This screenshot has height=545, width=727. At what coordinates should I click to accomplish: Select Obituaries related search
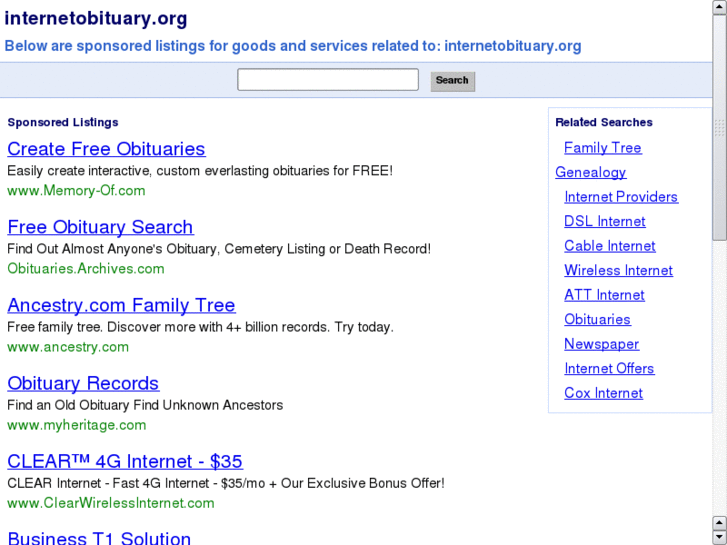pyautogui.click(x=597, y=320)
